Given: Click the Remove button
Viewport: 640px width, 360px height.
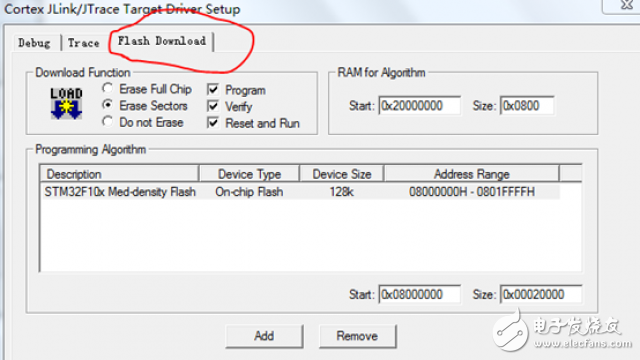Looking at the screenshot, I should coord(357,336).
